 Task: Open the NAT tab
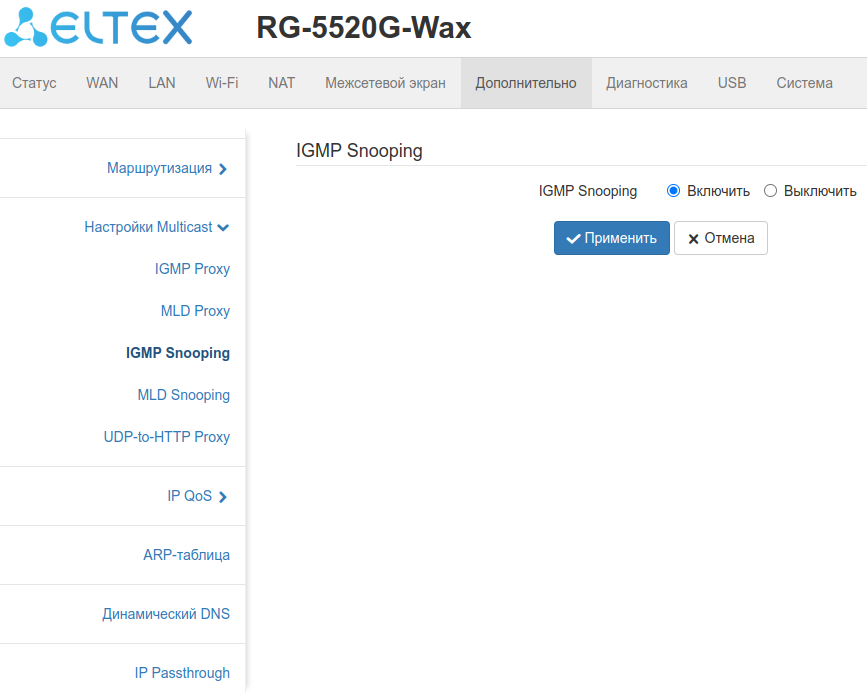click(x=281, y=83)
